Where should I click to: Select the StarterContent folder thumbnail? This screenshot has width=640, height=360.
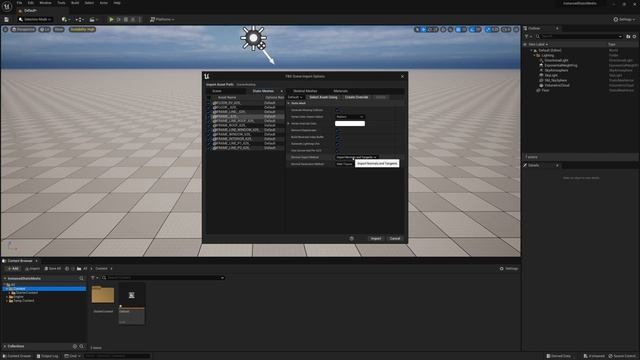(103, 295)
